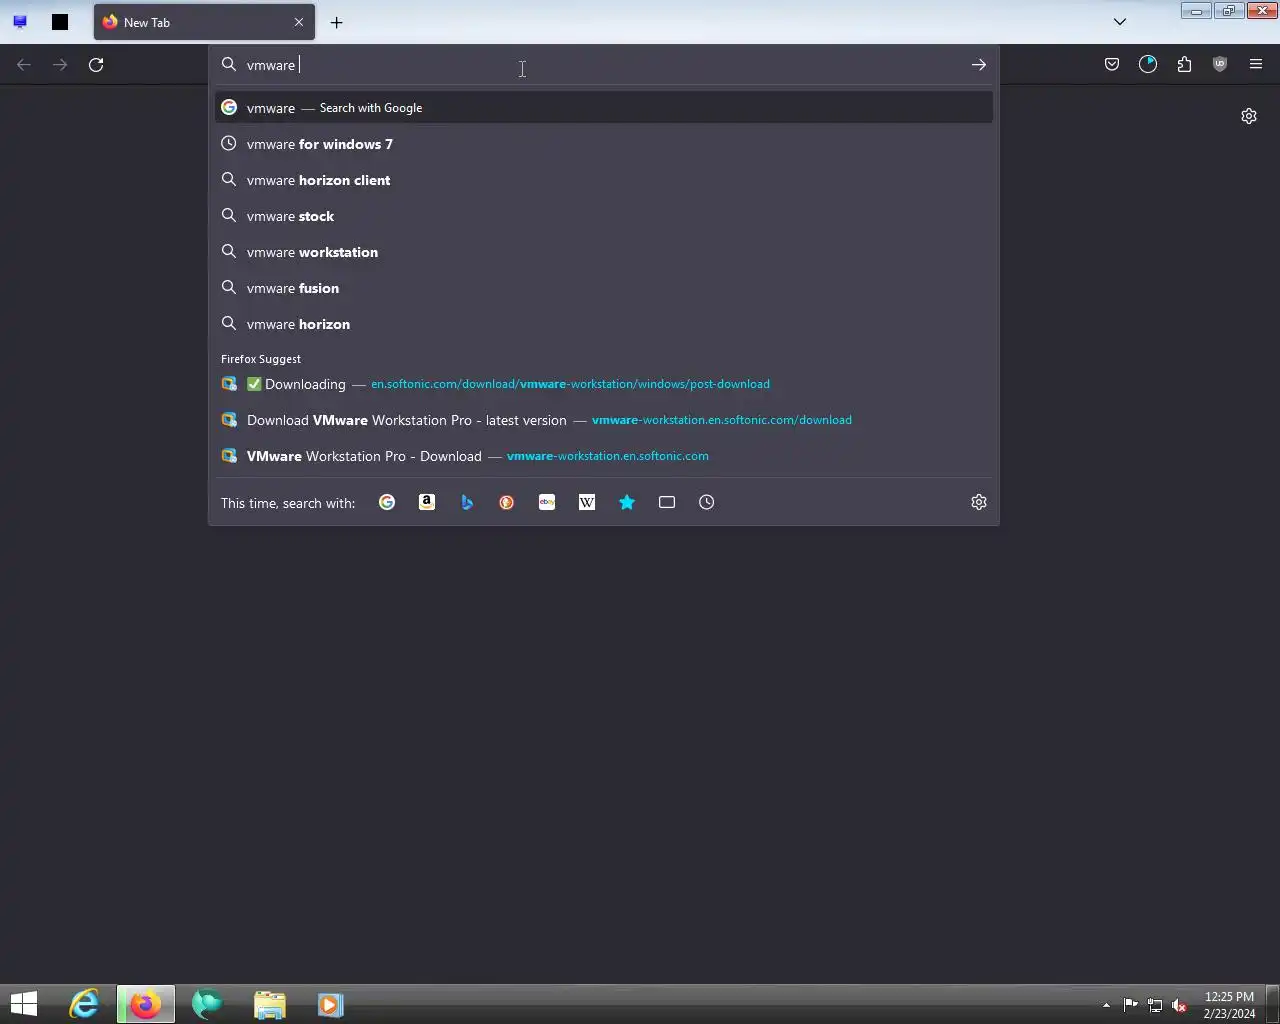
Task: Open the Firefox application menu
Action: point(1256,65)
